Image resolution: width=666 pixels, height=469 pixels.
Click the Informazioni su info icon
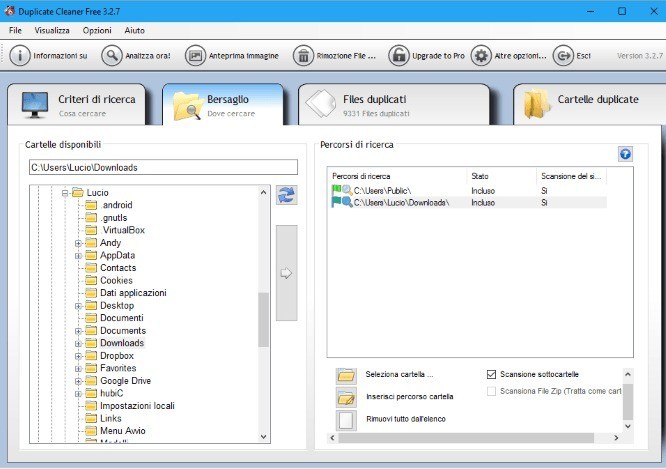(x=19, y=55)
